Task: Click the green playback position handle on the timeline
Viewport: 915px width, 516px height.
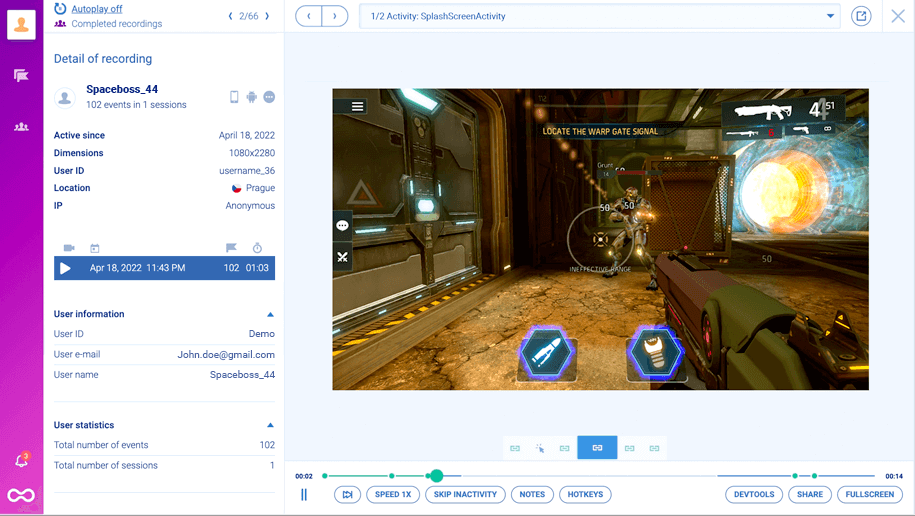Action: coord(436,476)
